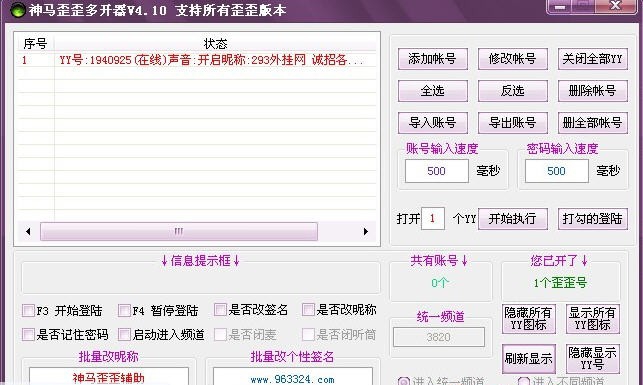
Task: Click the horizontal scrollbar thumb
Action: pos(179,232)
